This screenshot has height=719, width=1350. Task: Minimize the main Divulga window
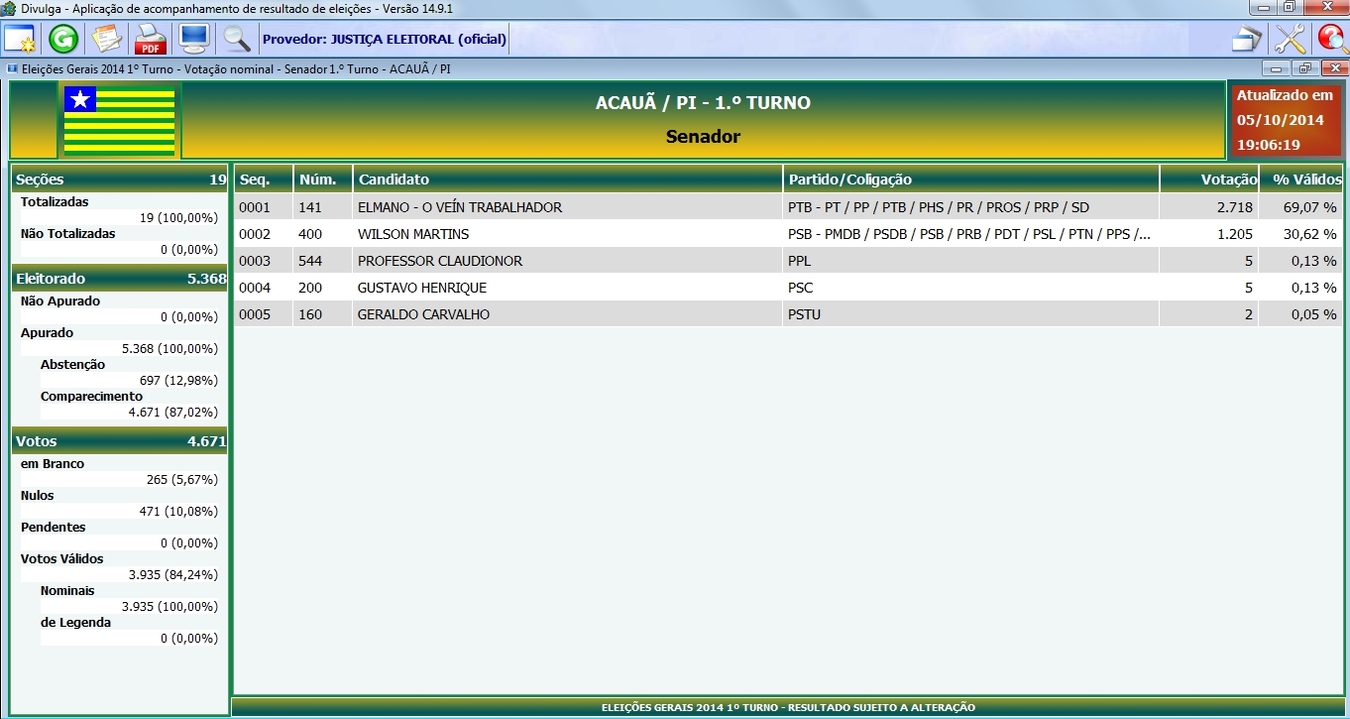pyautogui.click(x=1264, y=7)
